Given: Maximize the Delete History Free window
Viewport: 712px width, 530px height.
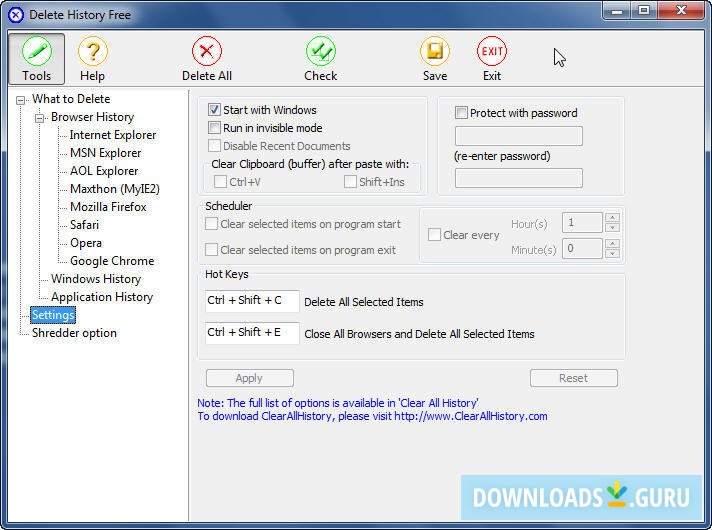Looking at the screenshot, I should coord(644,10).
